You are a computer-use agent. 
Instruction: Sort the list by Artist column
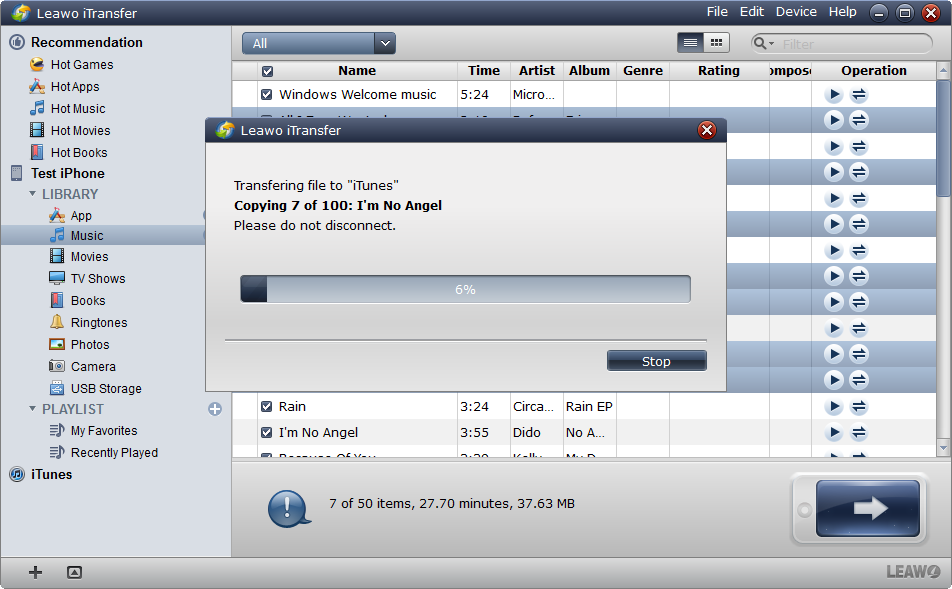point(537,71)
